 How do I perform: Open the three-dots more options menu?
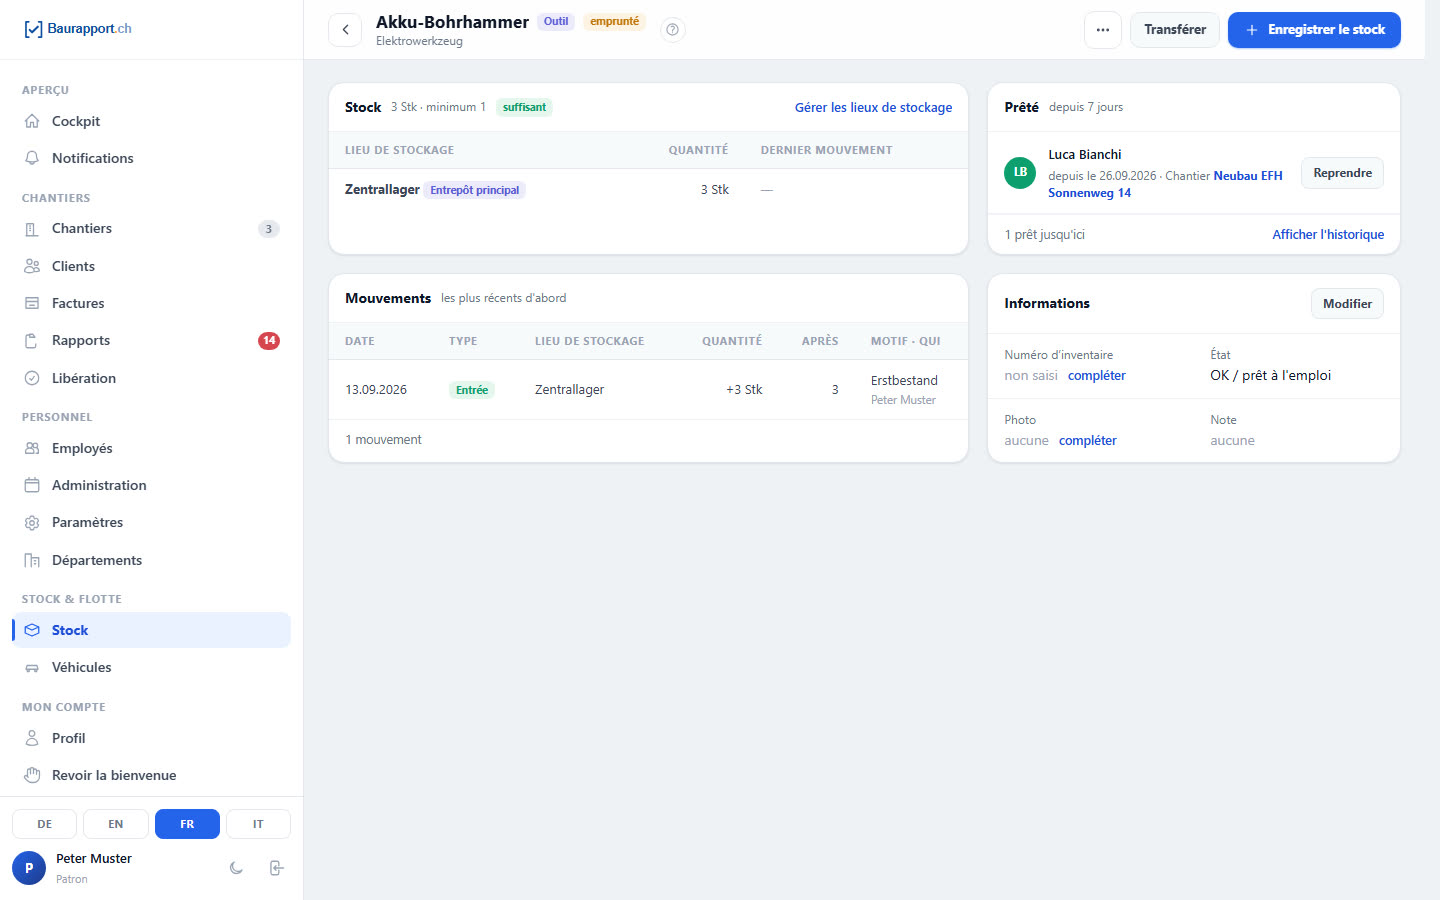1102,30
